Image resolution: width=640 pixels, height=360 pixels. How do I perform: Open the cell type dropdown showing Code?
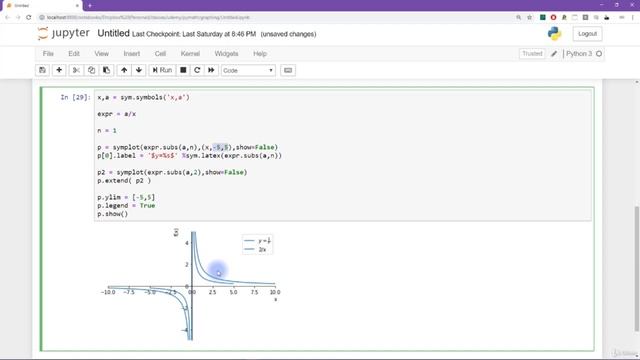click(248, 70)
